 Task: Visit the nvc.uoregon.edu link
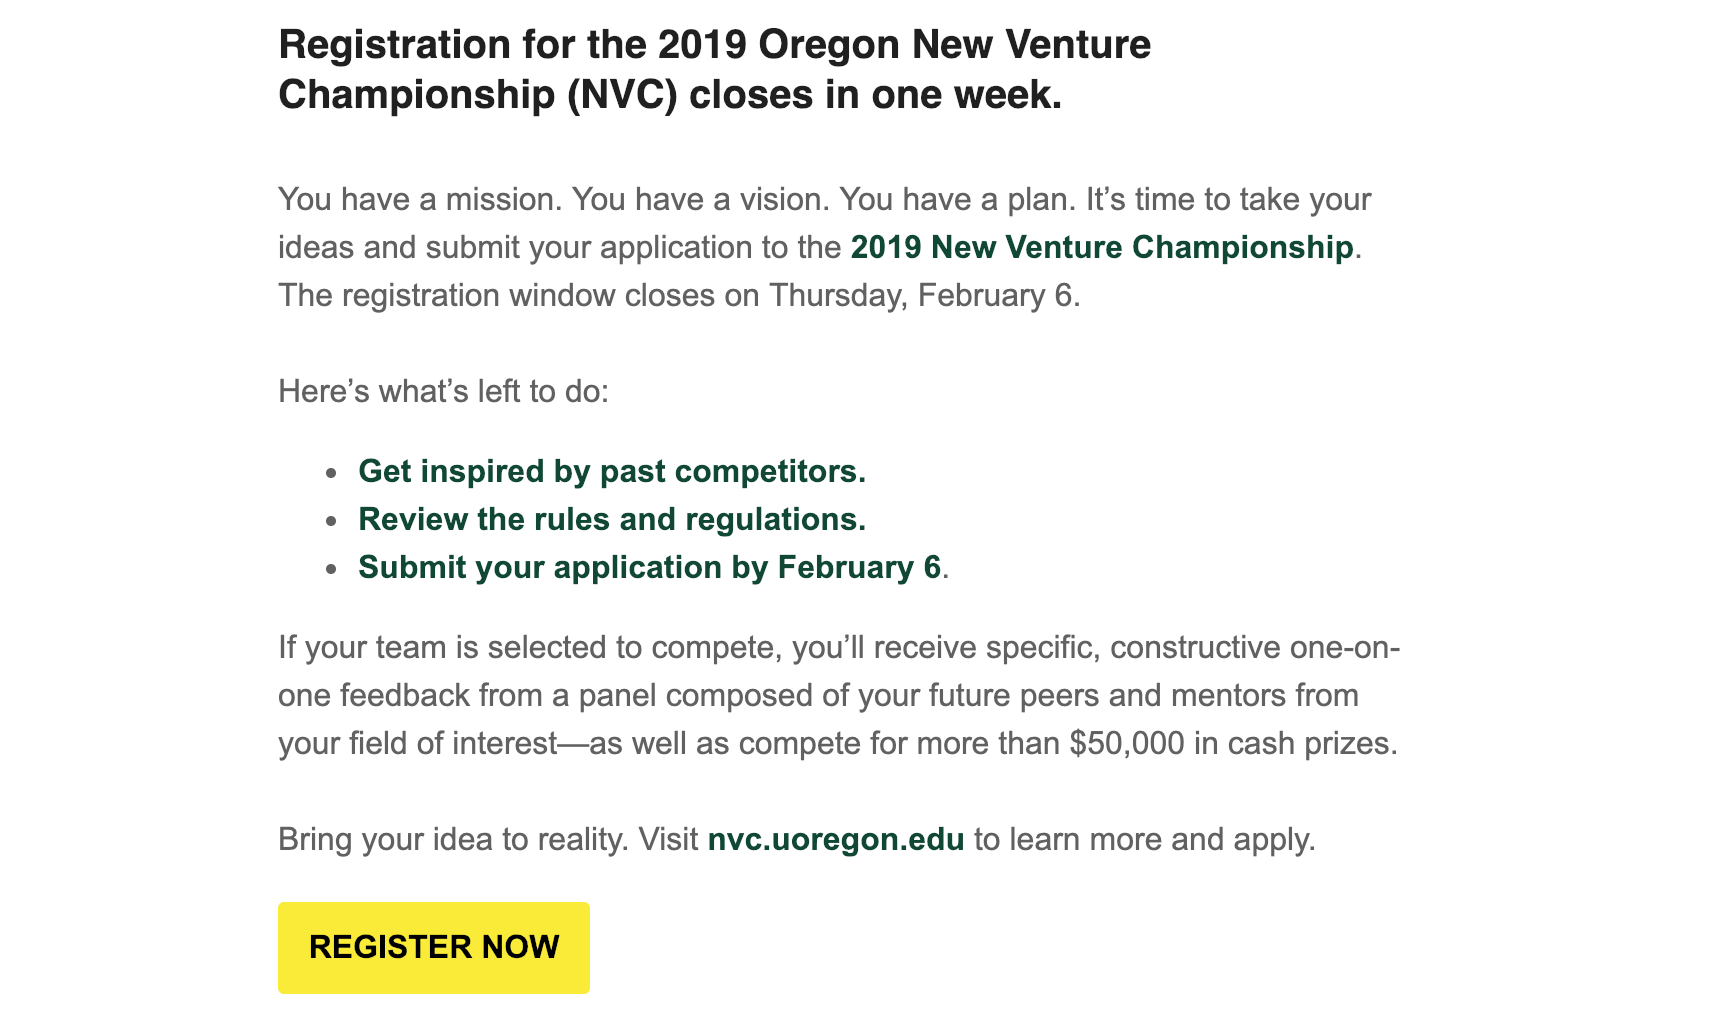[x=836, y=839]
